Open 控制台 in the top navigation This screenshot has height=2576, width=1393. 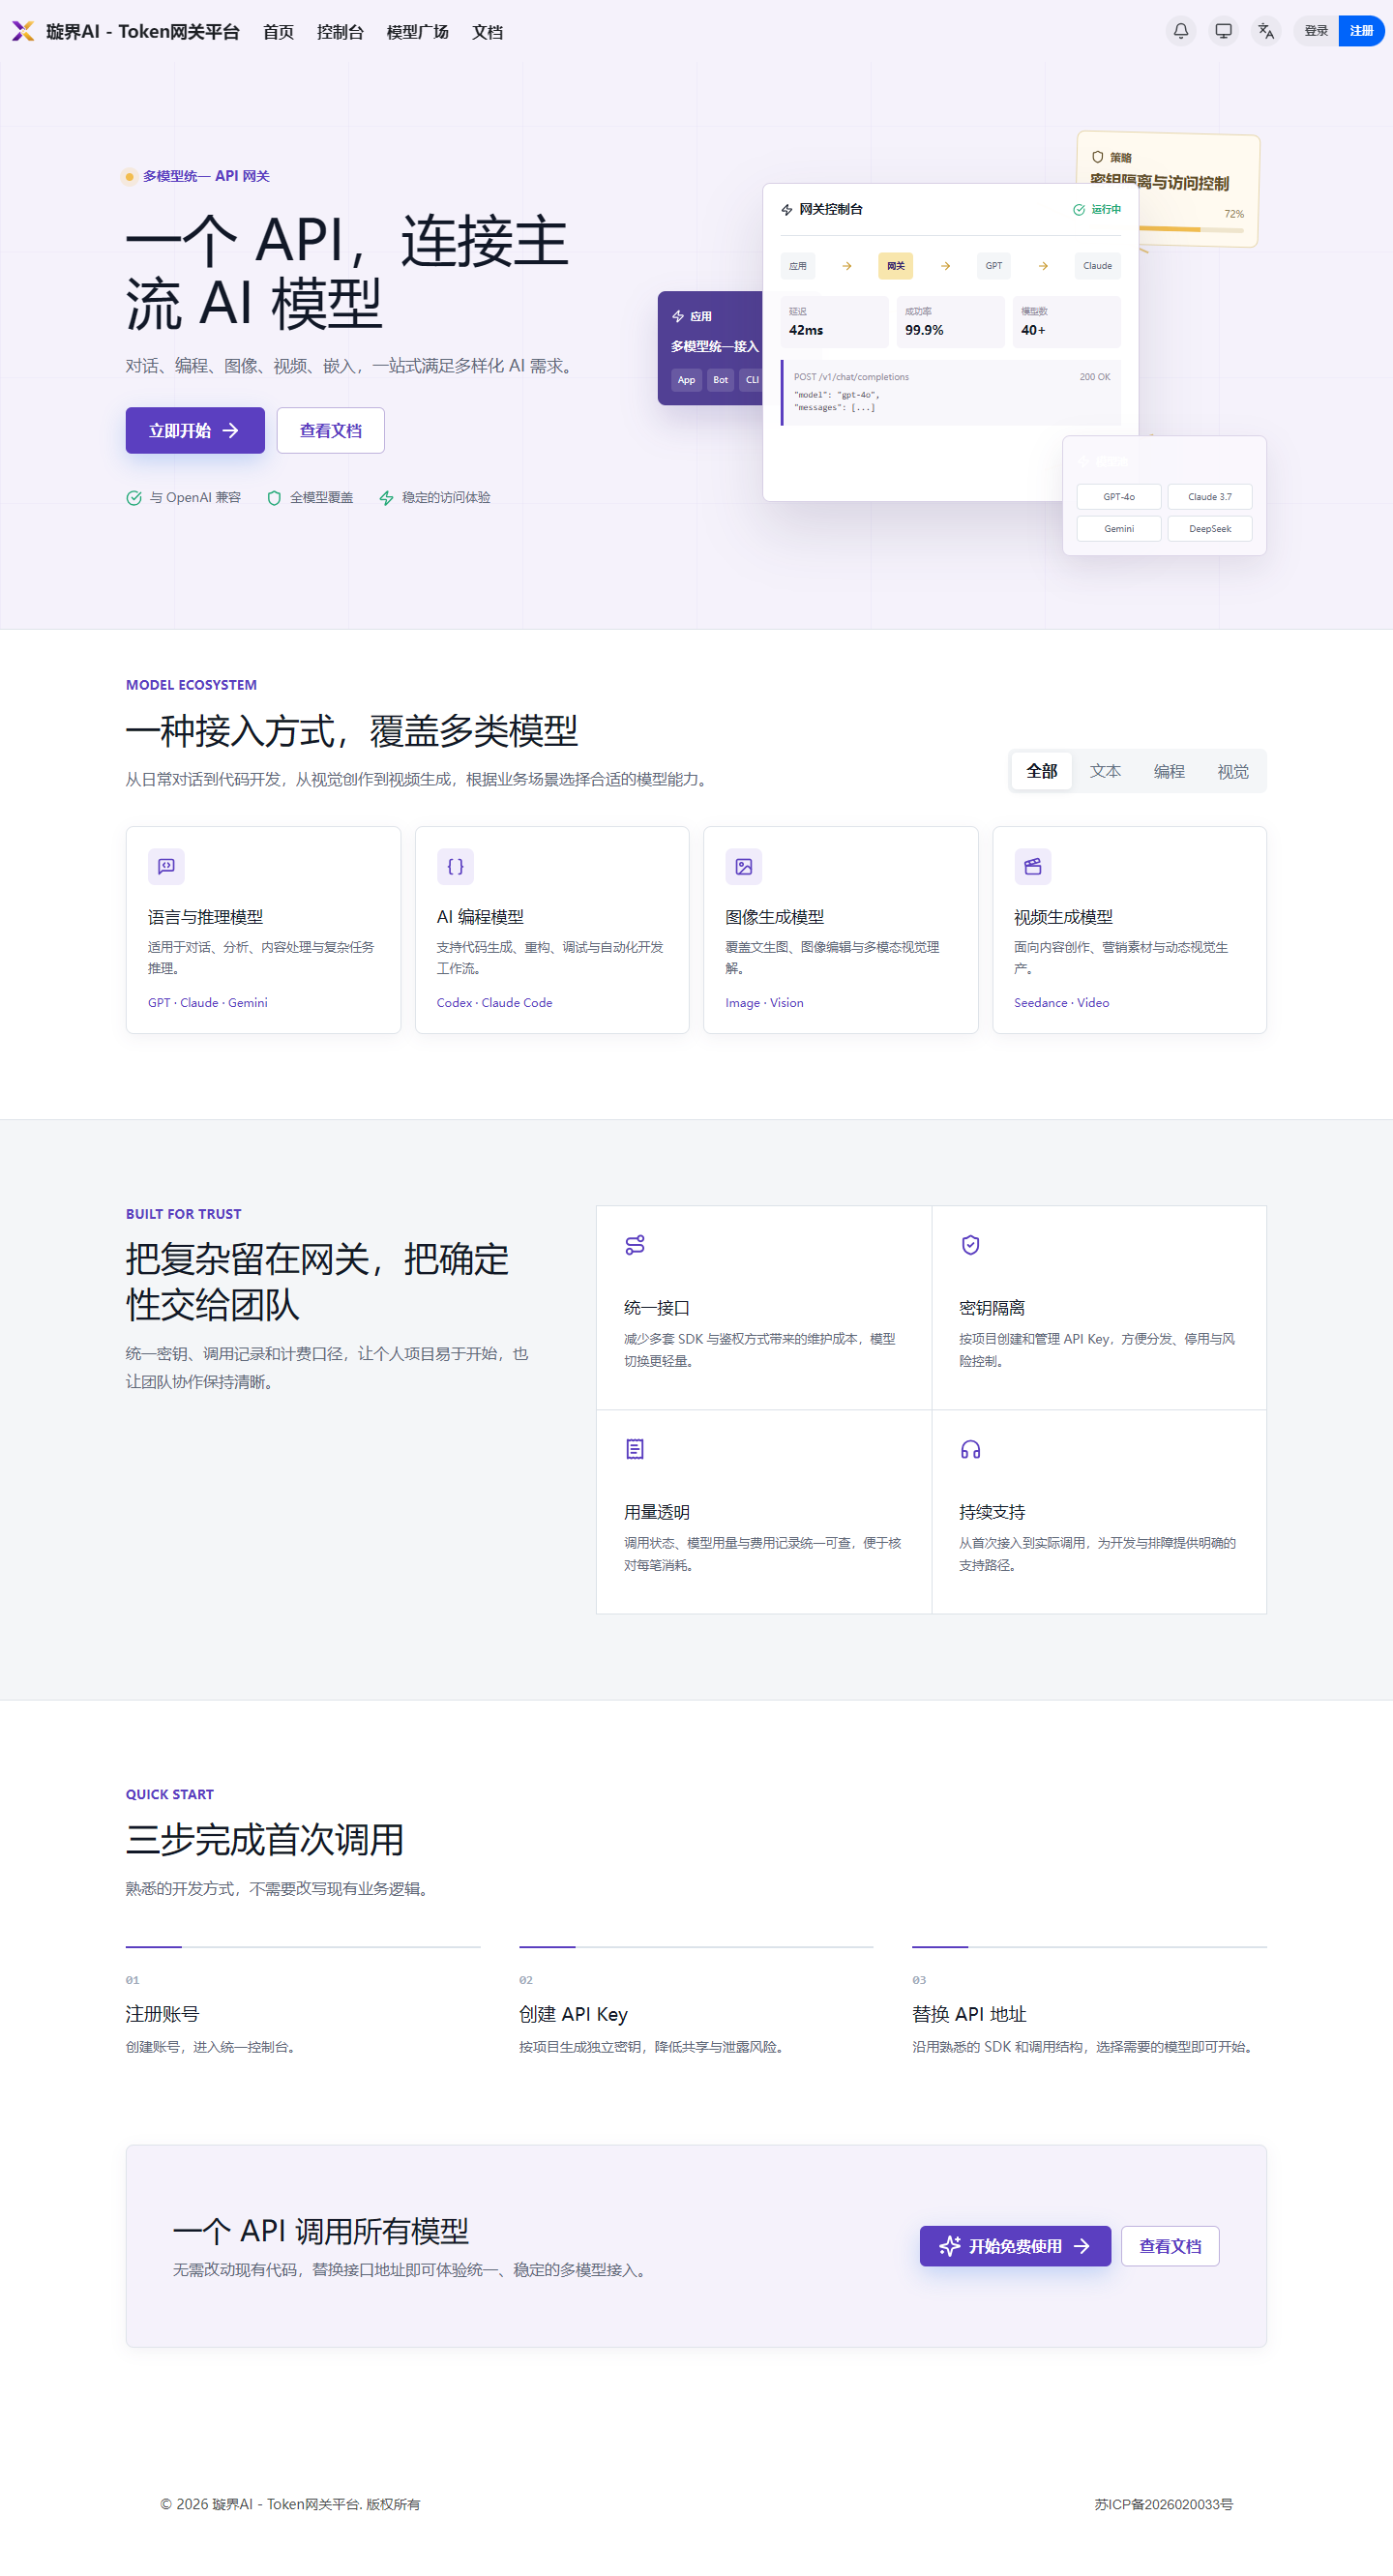pos(340,32)
